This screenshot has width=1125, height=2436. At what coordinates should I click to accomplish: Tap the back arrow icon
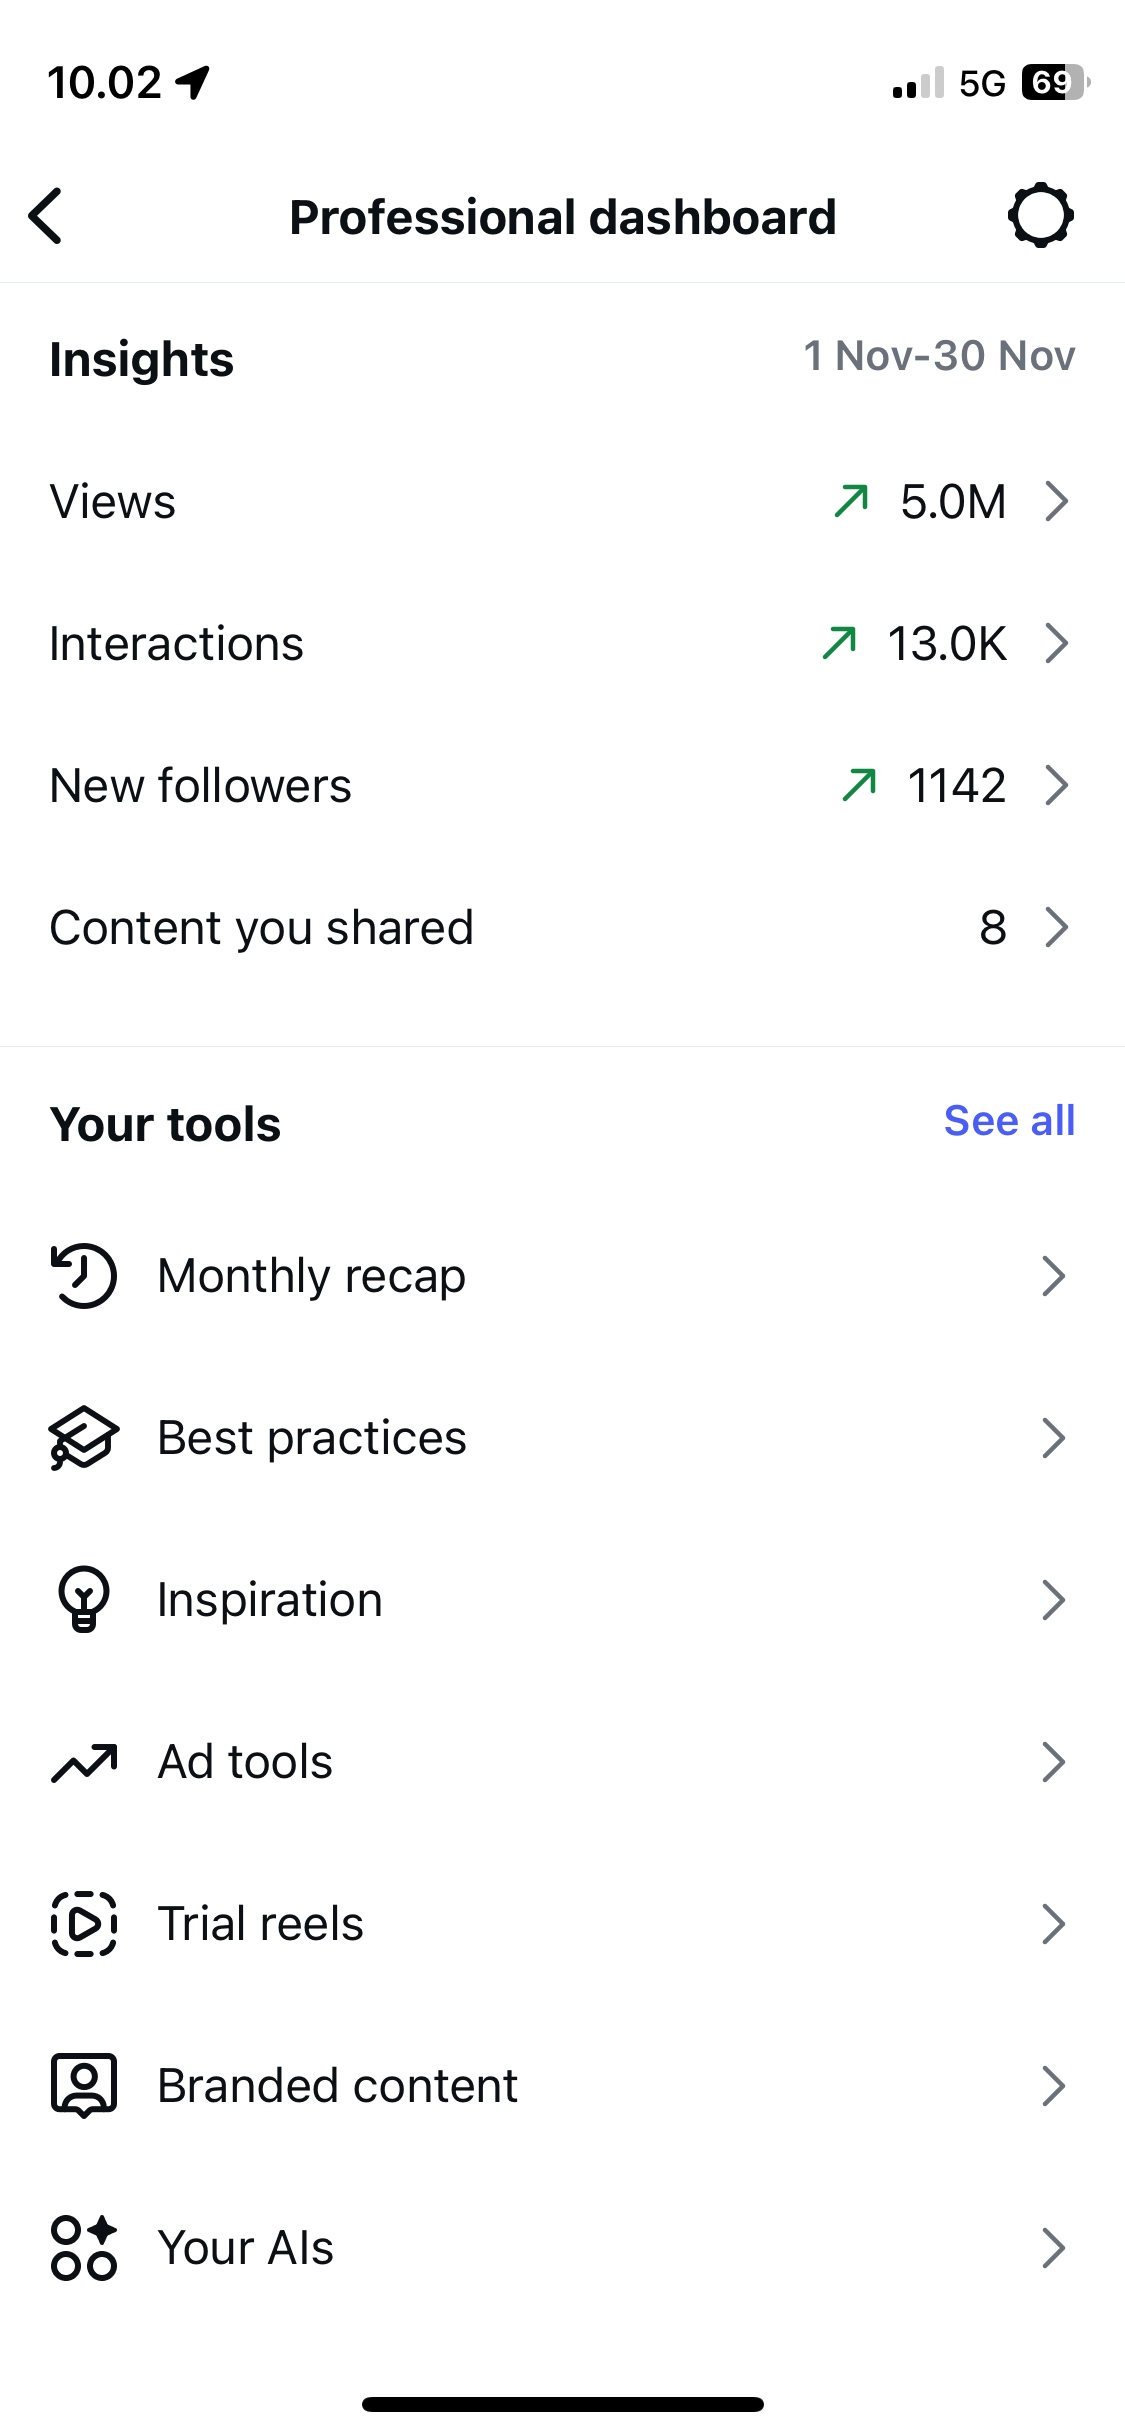pos(46,216)
